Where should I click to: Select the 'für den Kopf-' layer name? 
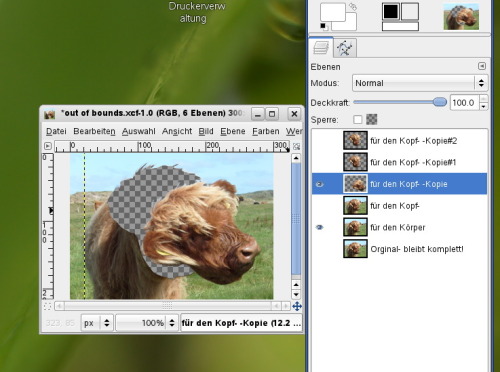[395, 206]
